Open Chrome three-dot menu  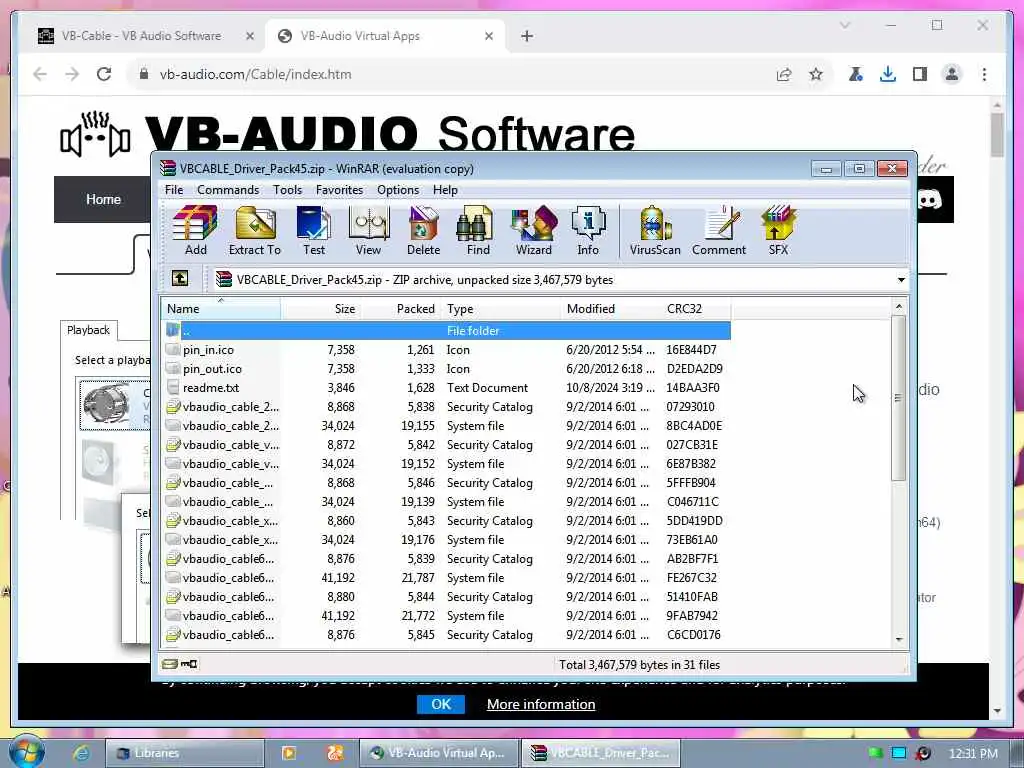tap(984, 74)
